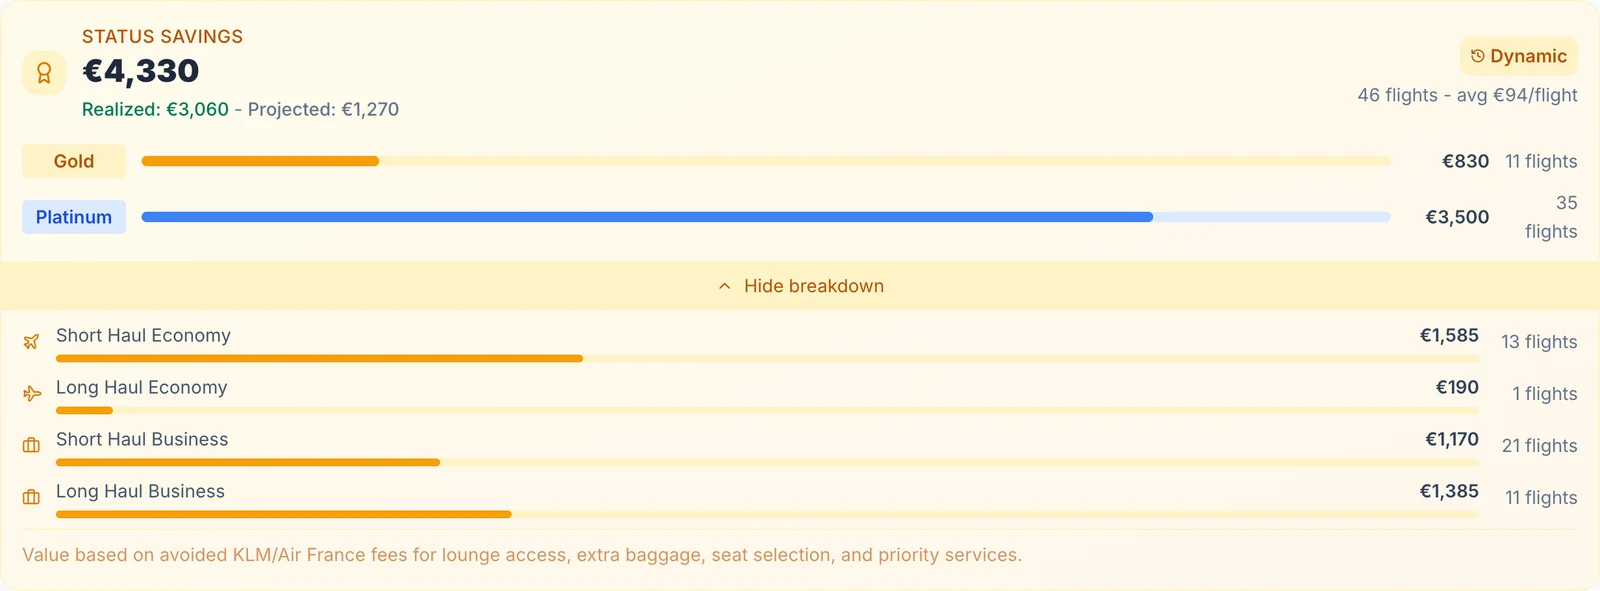
Task: Click the €4,330 total savings amount
Action: click(141, 71)
